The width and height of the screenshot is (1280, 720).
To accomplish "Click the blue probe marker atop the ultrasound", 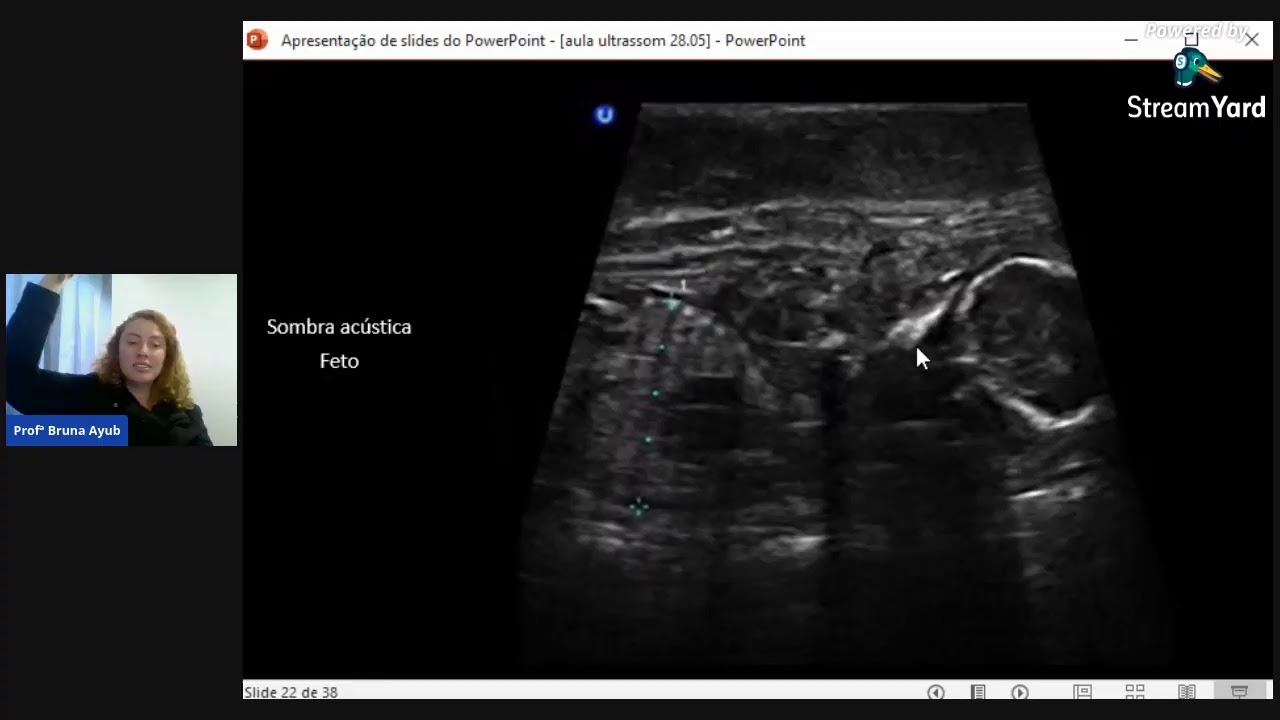I will [x=604, y=115].
